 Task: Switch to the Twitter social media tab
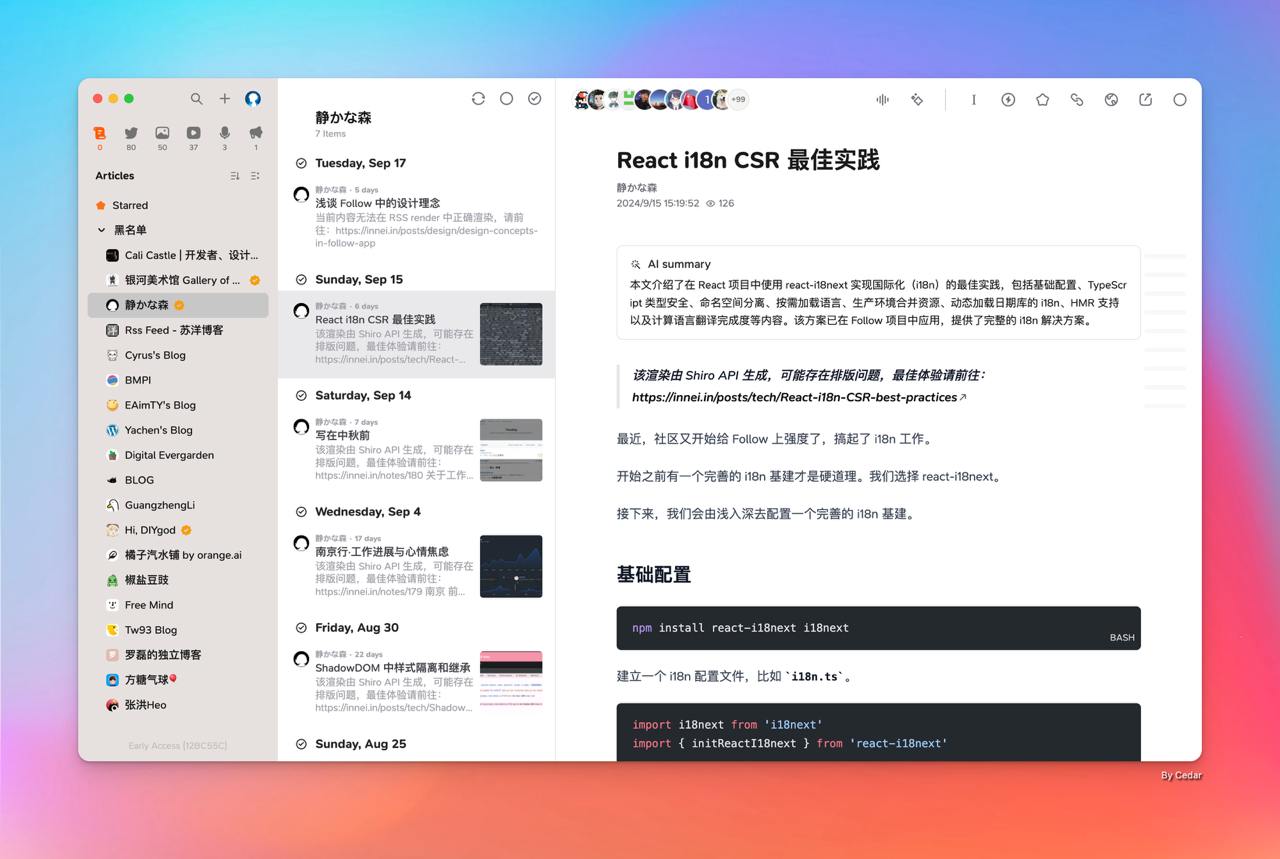click(x=131, y=137)
